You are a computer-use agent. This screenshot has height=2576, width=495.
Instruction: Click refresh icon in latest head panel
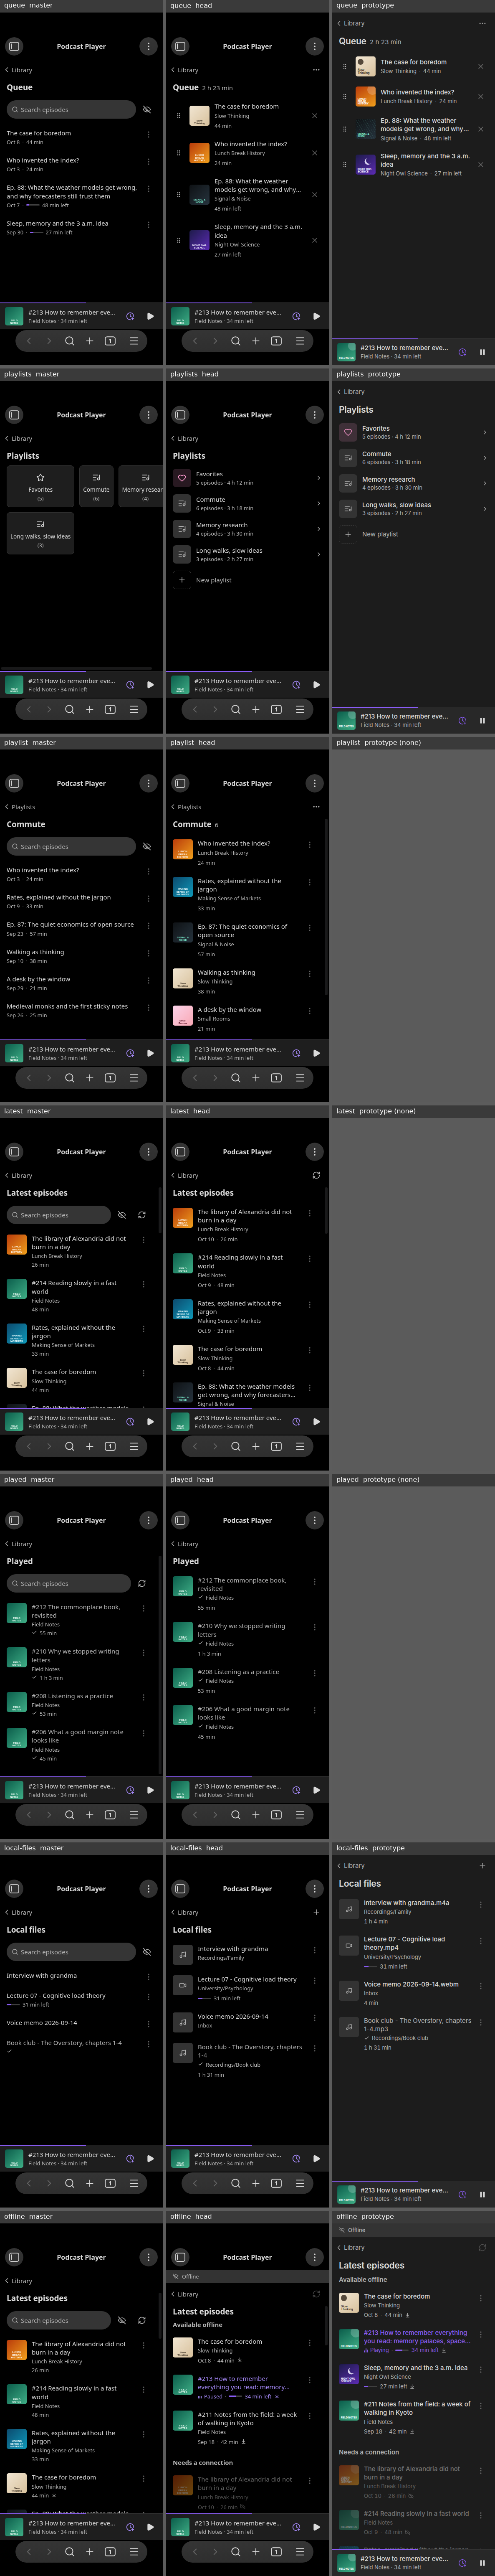316,1175
